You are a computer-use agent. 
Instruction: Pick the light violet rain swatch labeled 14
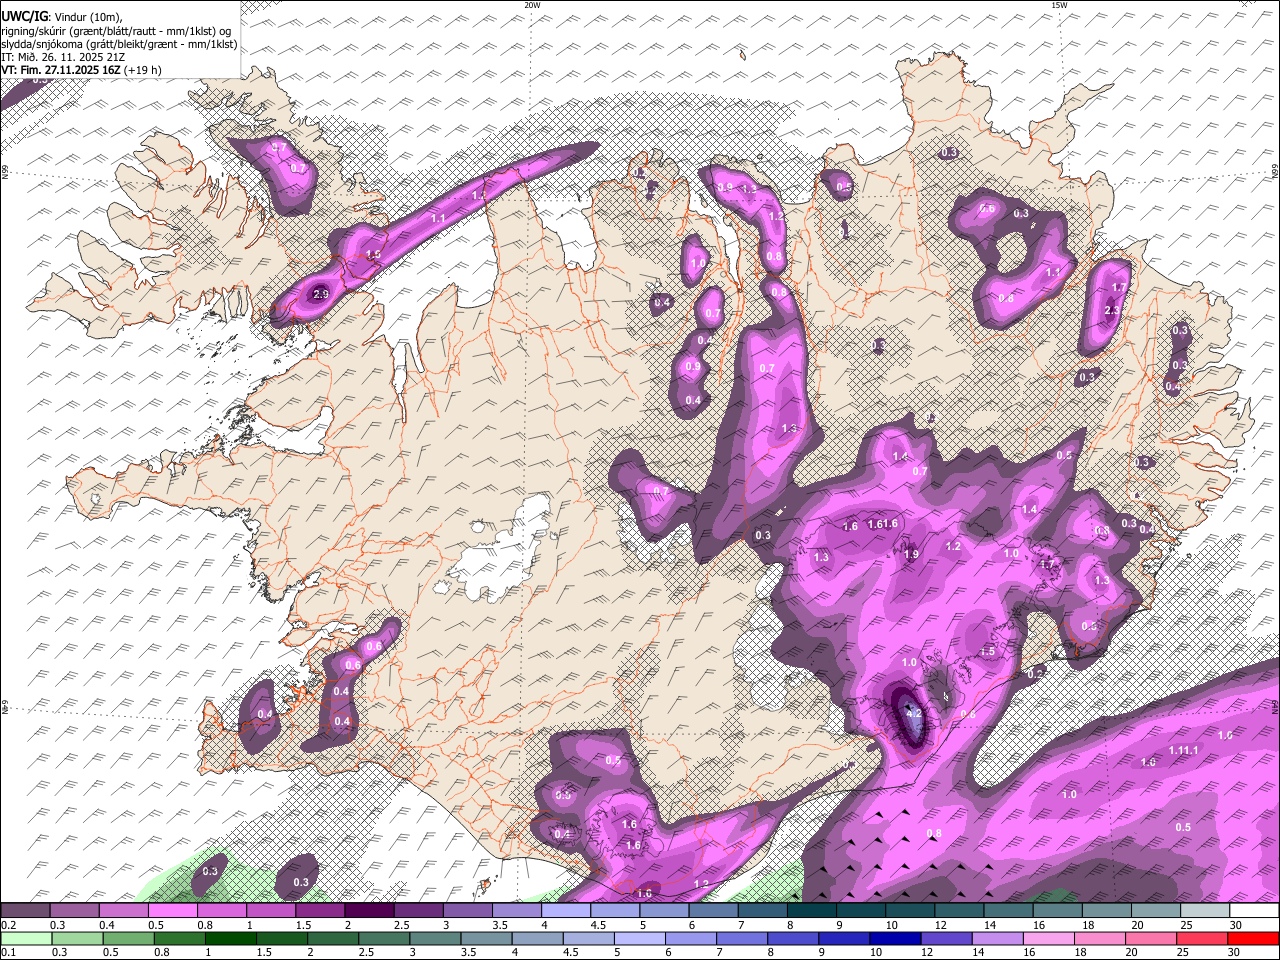pyautogui.click(x=997, y=938)
